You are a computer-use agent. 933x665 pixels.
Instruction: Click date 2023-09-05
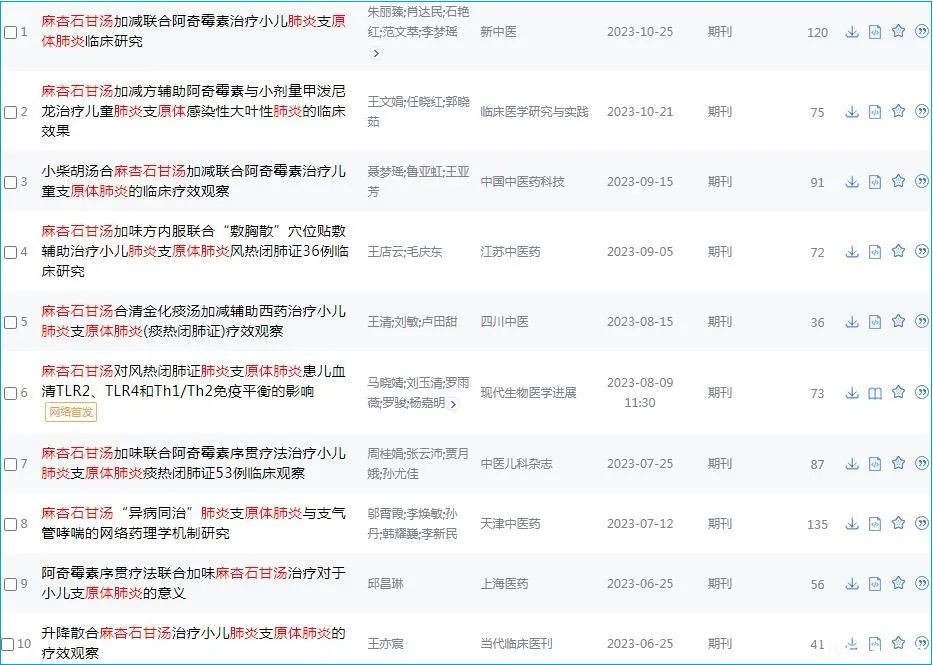point(640,252)
